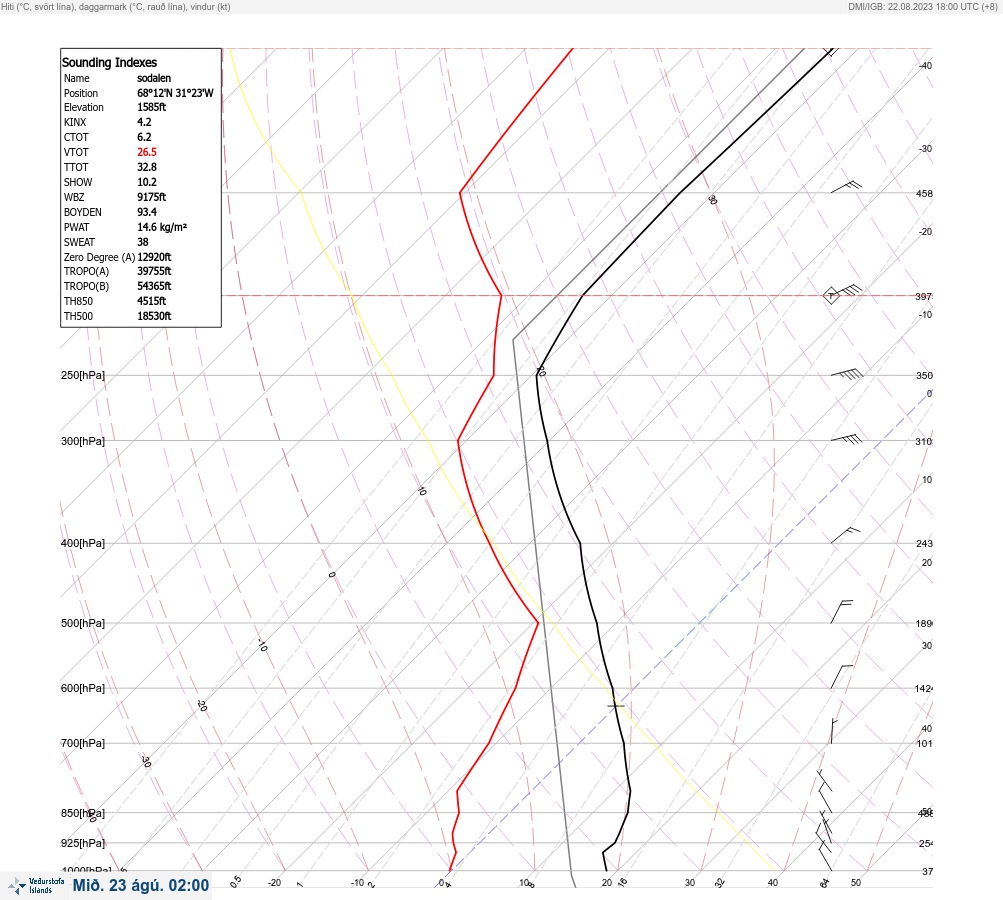
Task: Click the 700[hPa] pressure label
Action: pos(83,743)
